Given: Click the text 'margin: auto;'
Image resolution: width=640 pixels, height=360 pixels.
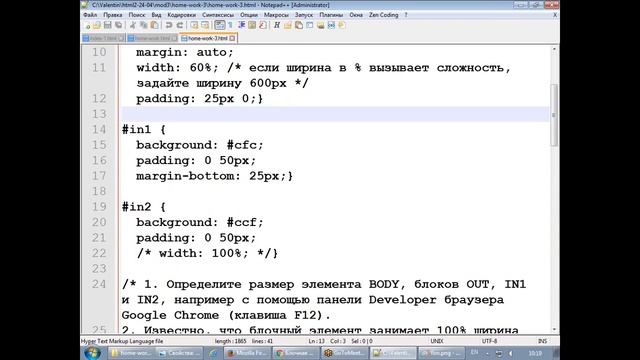Looking at the screenshot, I should coord(185,53).
